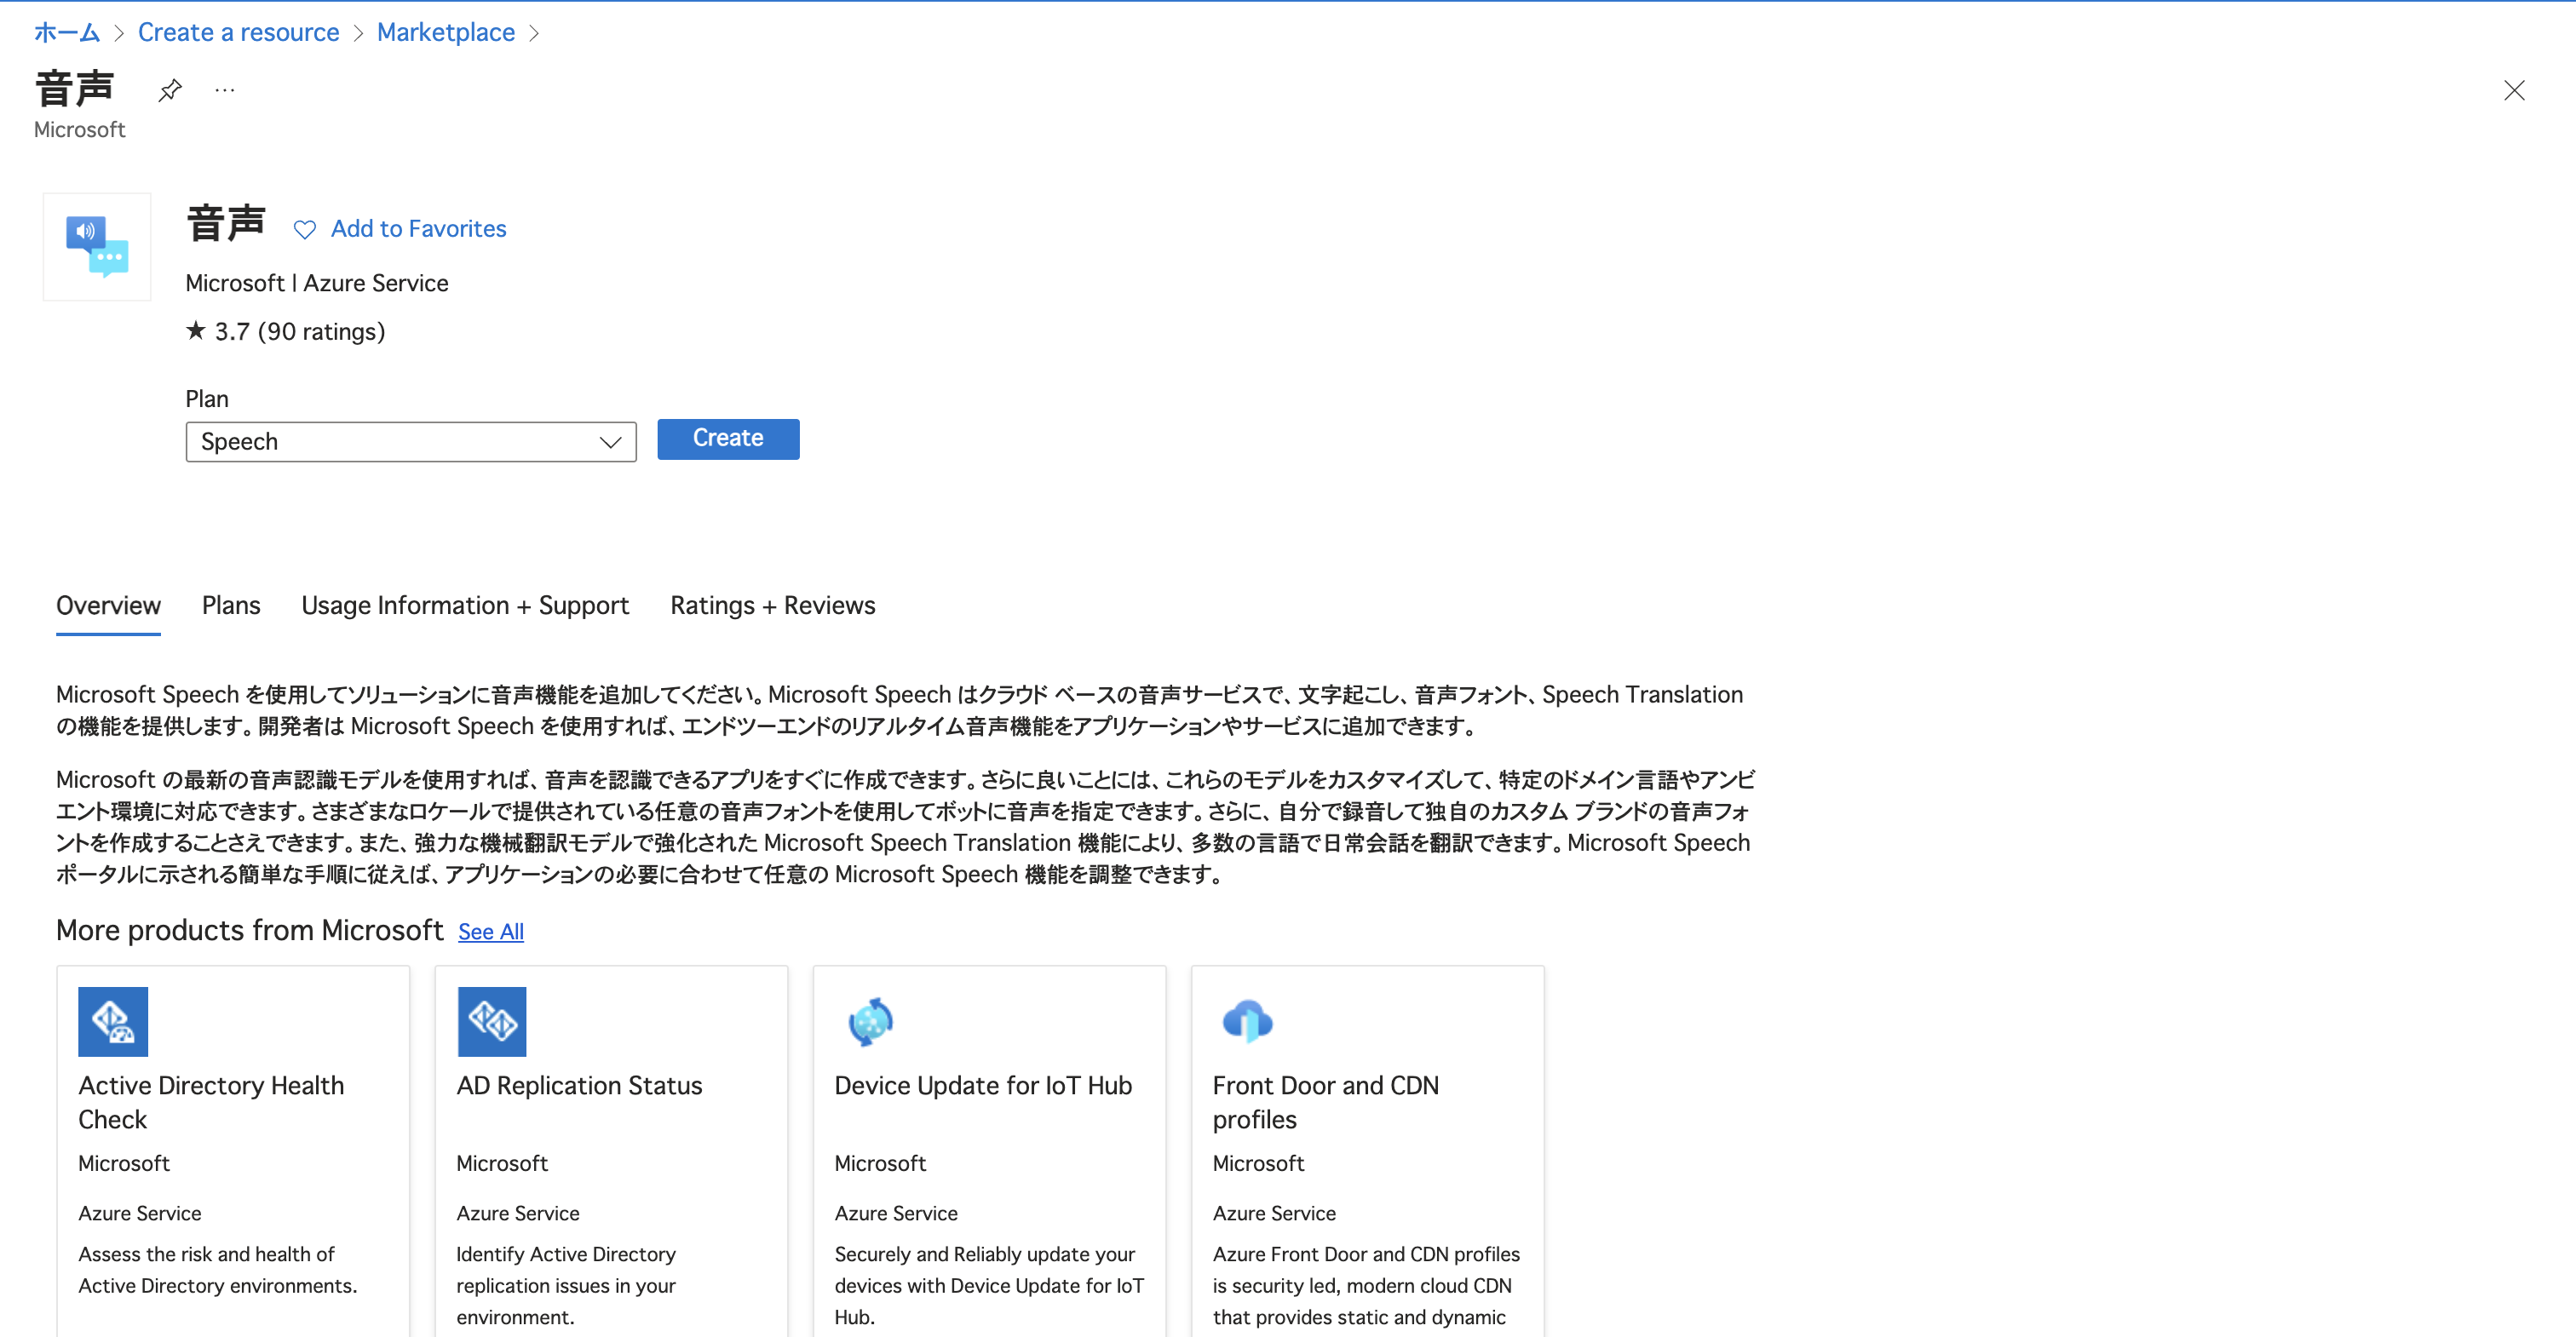Select the Overview tab
Image resolution: width=2576 pixels, height=1337 pixels.
click(108, 605)
